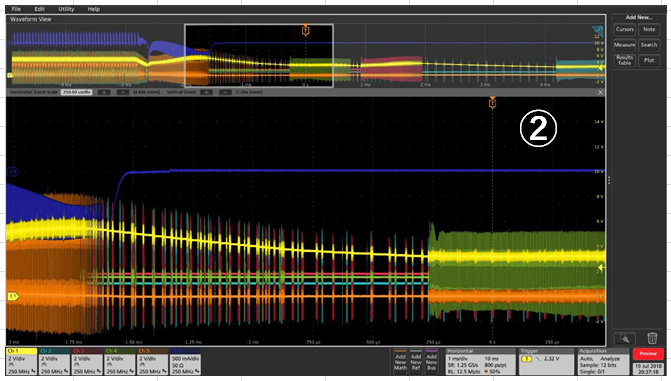The height and width of the screenshot is (381, 671).
Task: Click the zoom magnifier icon in sidebar
Action: click(624, 338)
